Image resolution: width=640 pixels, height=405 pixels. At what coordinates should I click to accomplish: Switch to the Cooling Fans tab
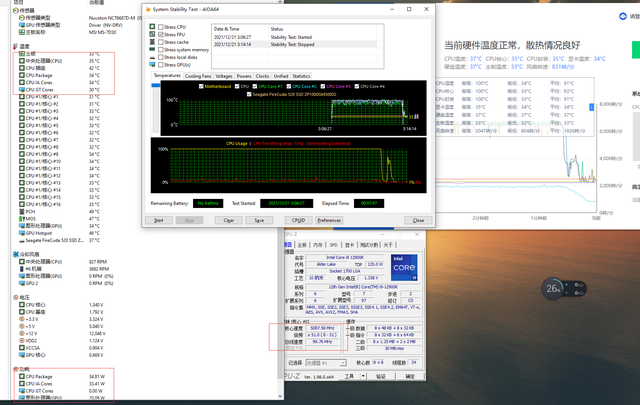(x=198, y=75)
